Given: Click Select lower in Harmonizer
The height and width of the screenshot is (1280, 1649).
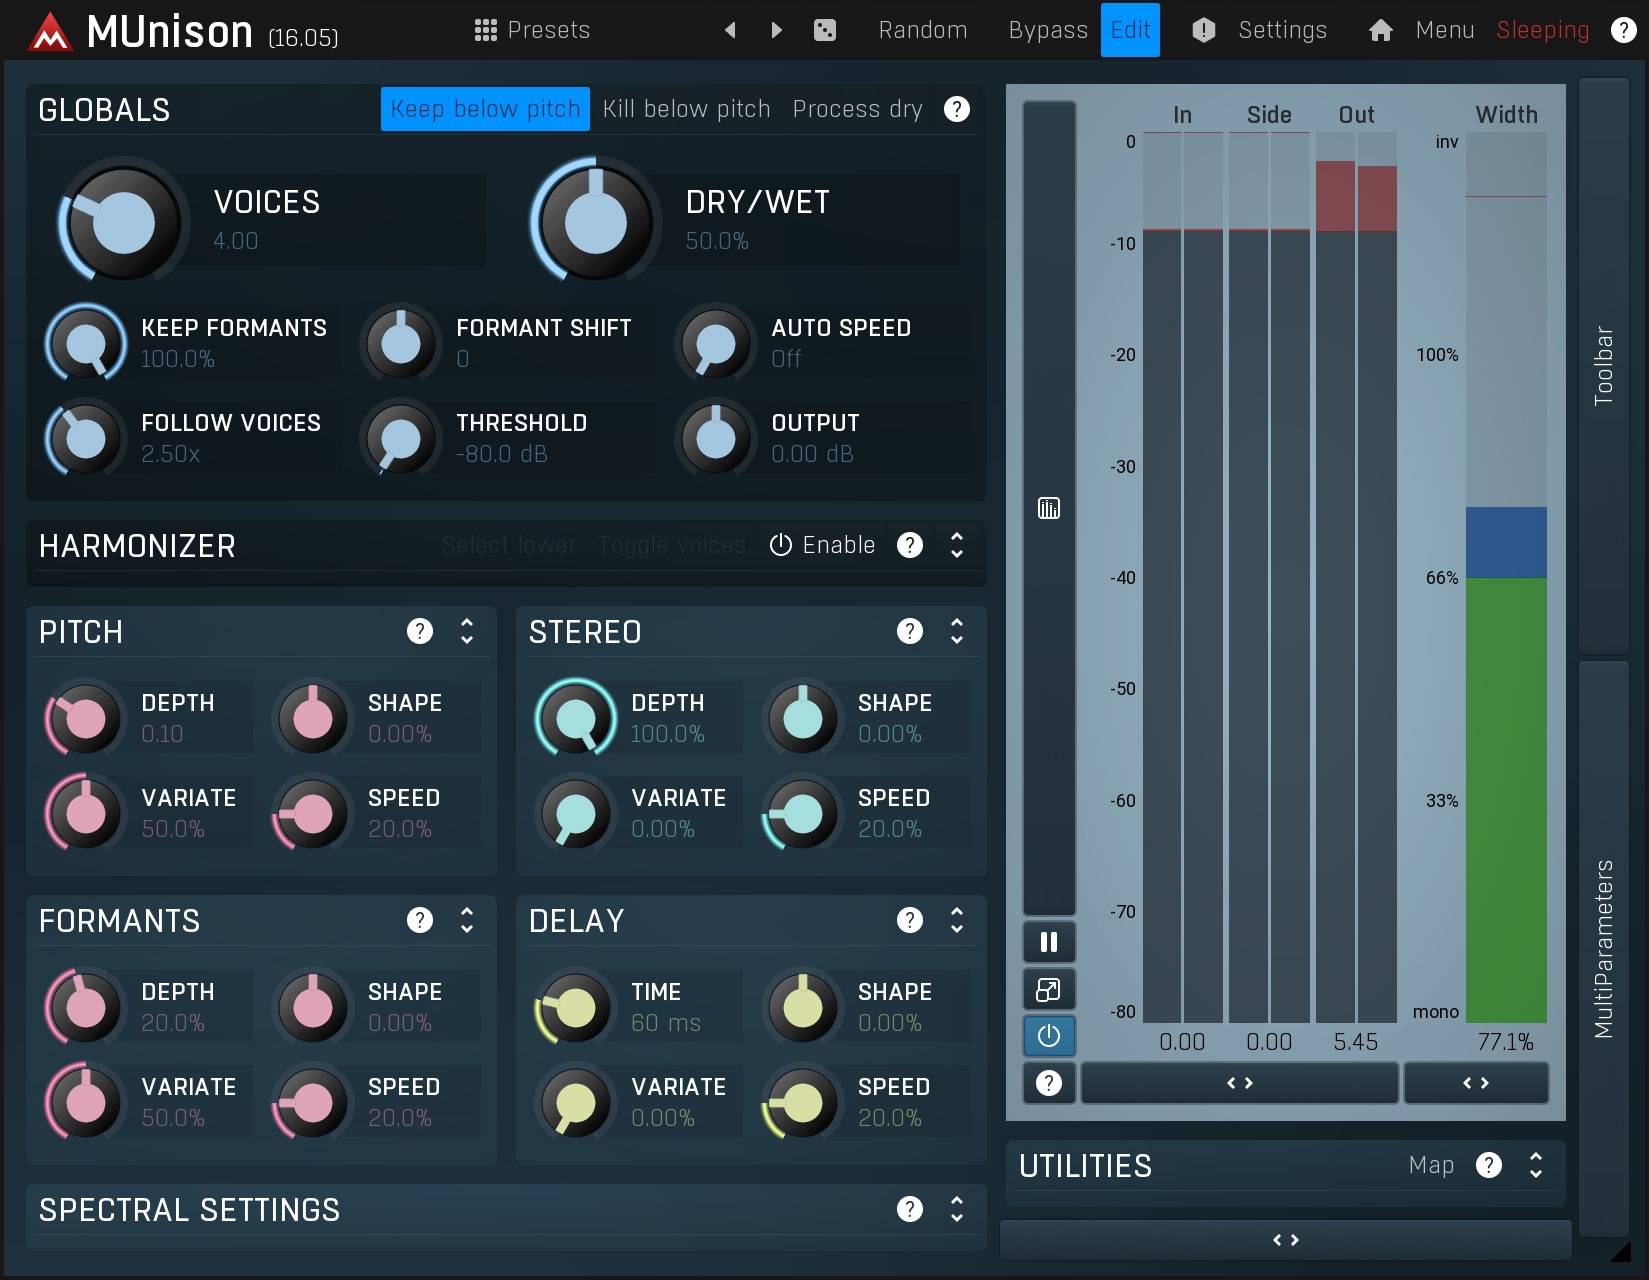Looking at the screenshot, I should tap(509, 545).
